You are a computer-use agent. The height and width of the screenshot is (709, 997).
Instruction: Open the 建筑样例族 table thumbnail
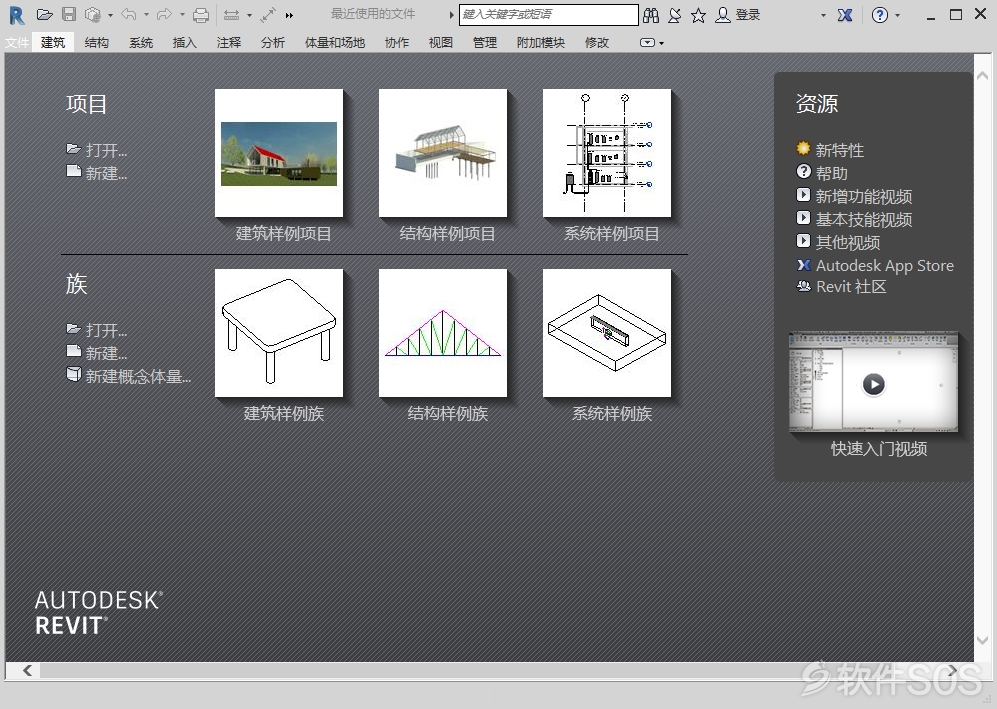pyautogui.click(x=279, y=333)
